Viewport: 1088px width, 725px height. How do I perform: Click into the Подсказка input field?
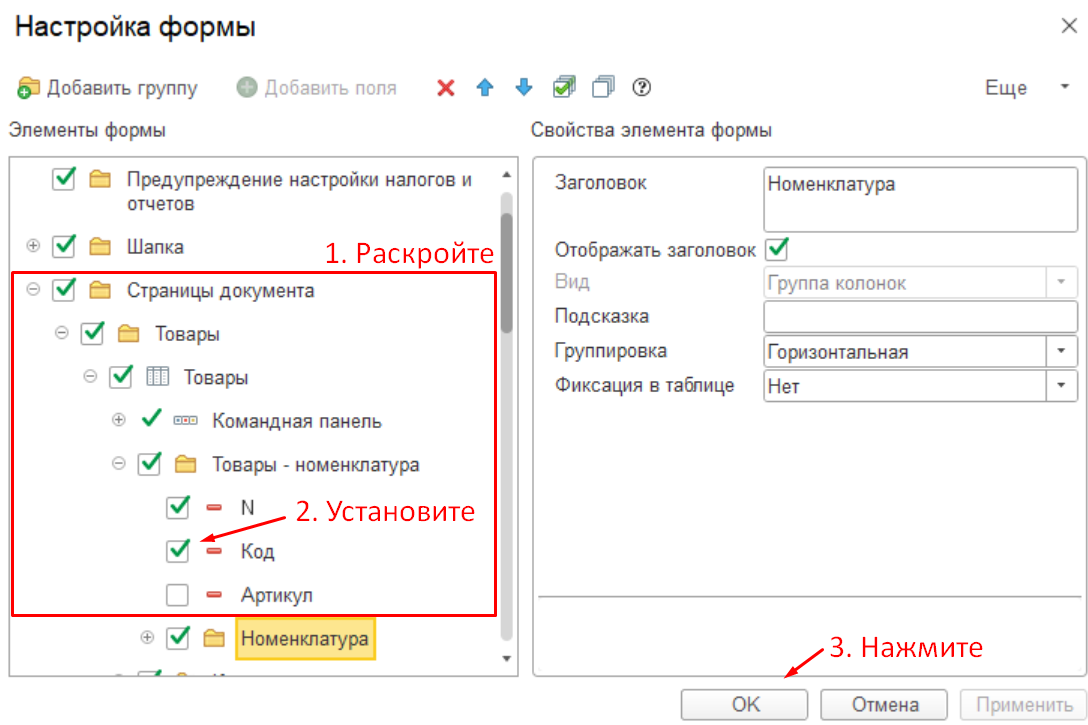[919, 317]
